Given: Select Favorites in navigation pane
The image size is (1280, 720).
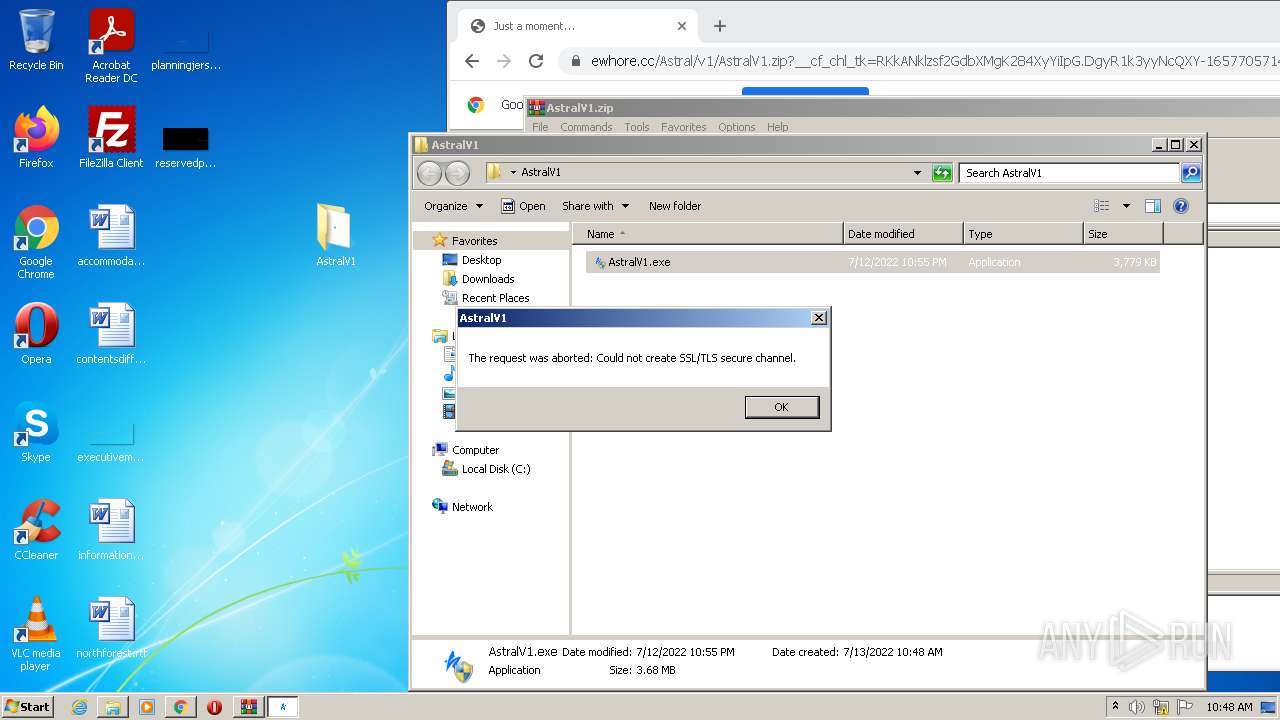Looking at the screenshot, I should [474, 241].
